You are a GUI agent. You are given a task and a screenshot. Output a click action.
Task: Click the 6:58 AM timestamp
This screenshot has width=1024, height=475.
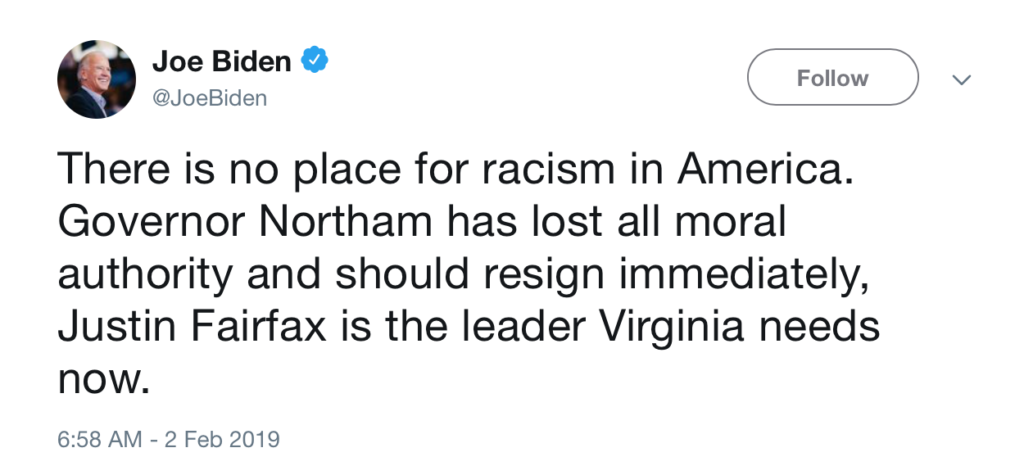(x=99, y=439)
